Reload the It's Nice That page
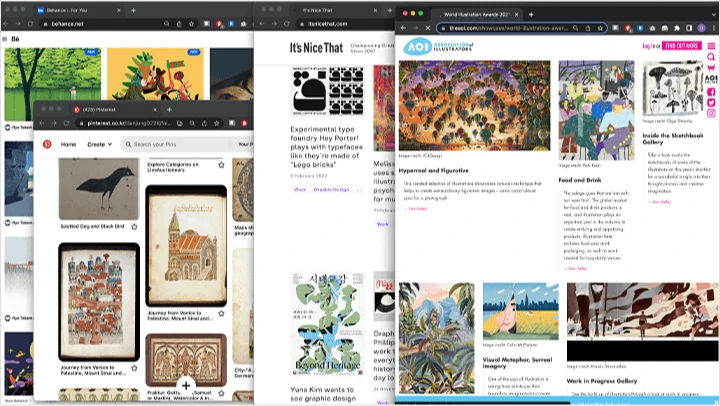This screenshot has height=406, width=720. pyautogui.click(x=287, y=23)
